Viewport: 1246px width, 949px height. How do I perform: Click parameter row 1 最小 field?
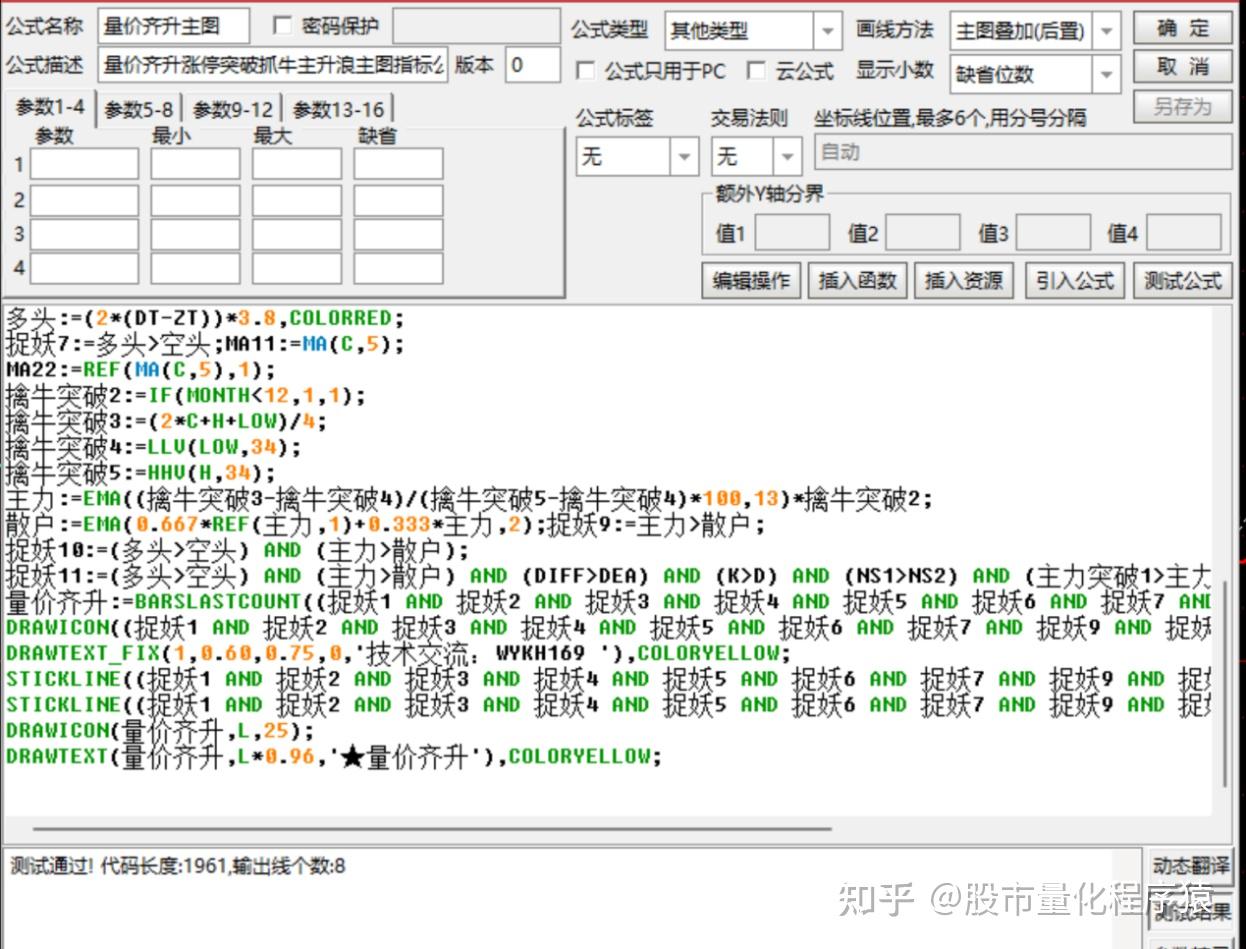click(196, 164)
